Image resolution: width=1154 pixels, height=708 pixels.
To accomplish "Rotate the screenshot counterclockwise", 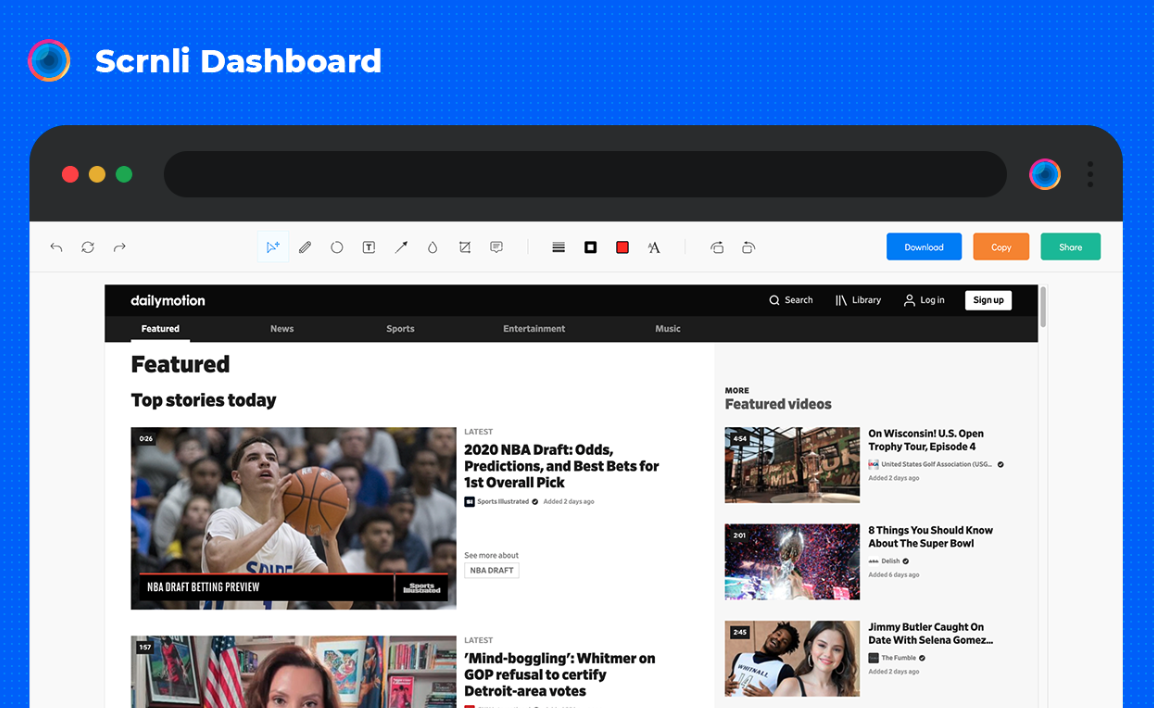I will pyautogui.click(x=717, y=247).
